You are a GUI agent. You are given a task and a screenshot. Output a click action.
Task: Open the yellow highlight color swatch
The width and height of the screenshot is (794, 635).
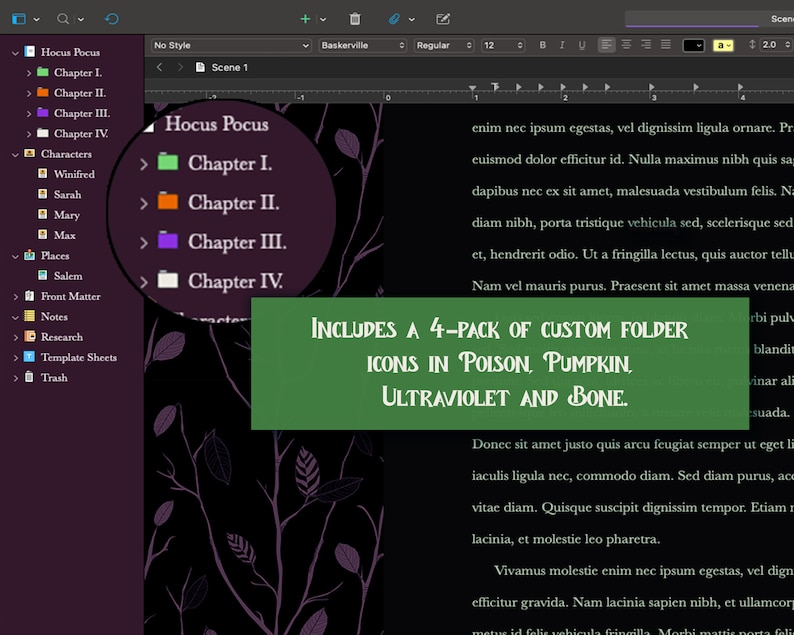[723, 46]
